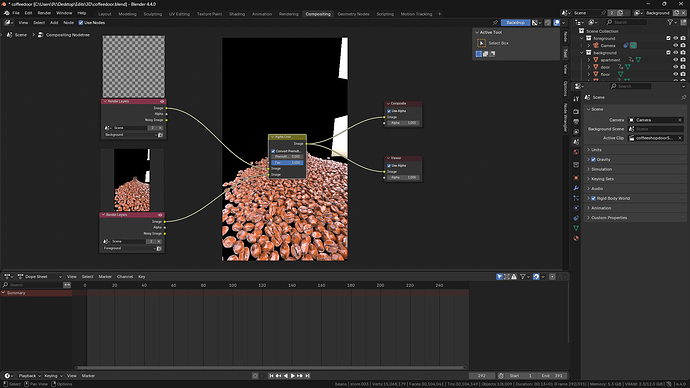This screenshot has width=690, height=388.
Task: Jump to the first frame
Action: 271,376
